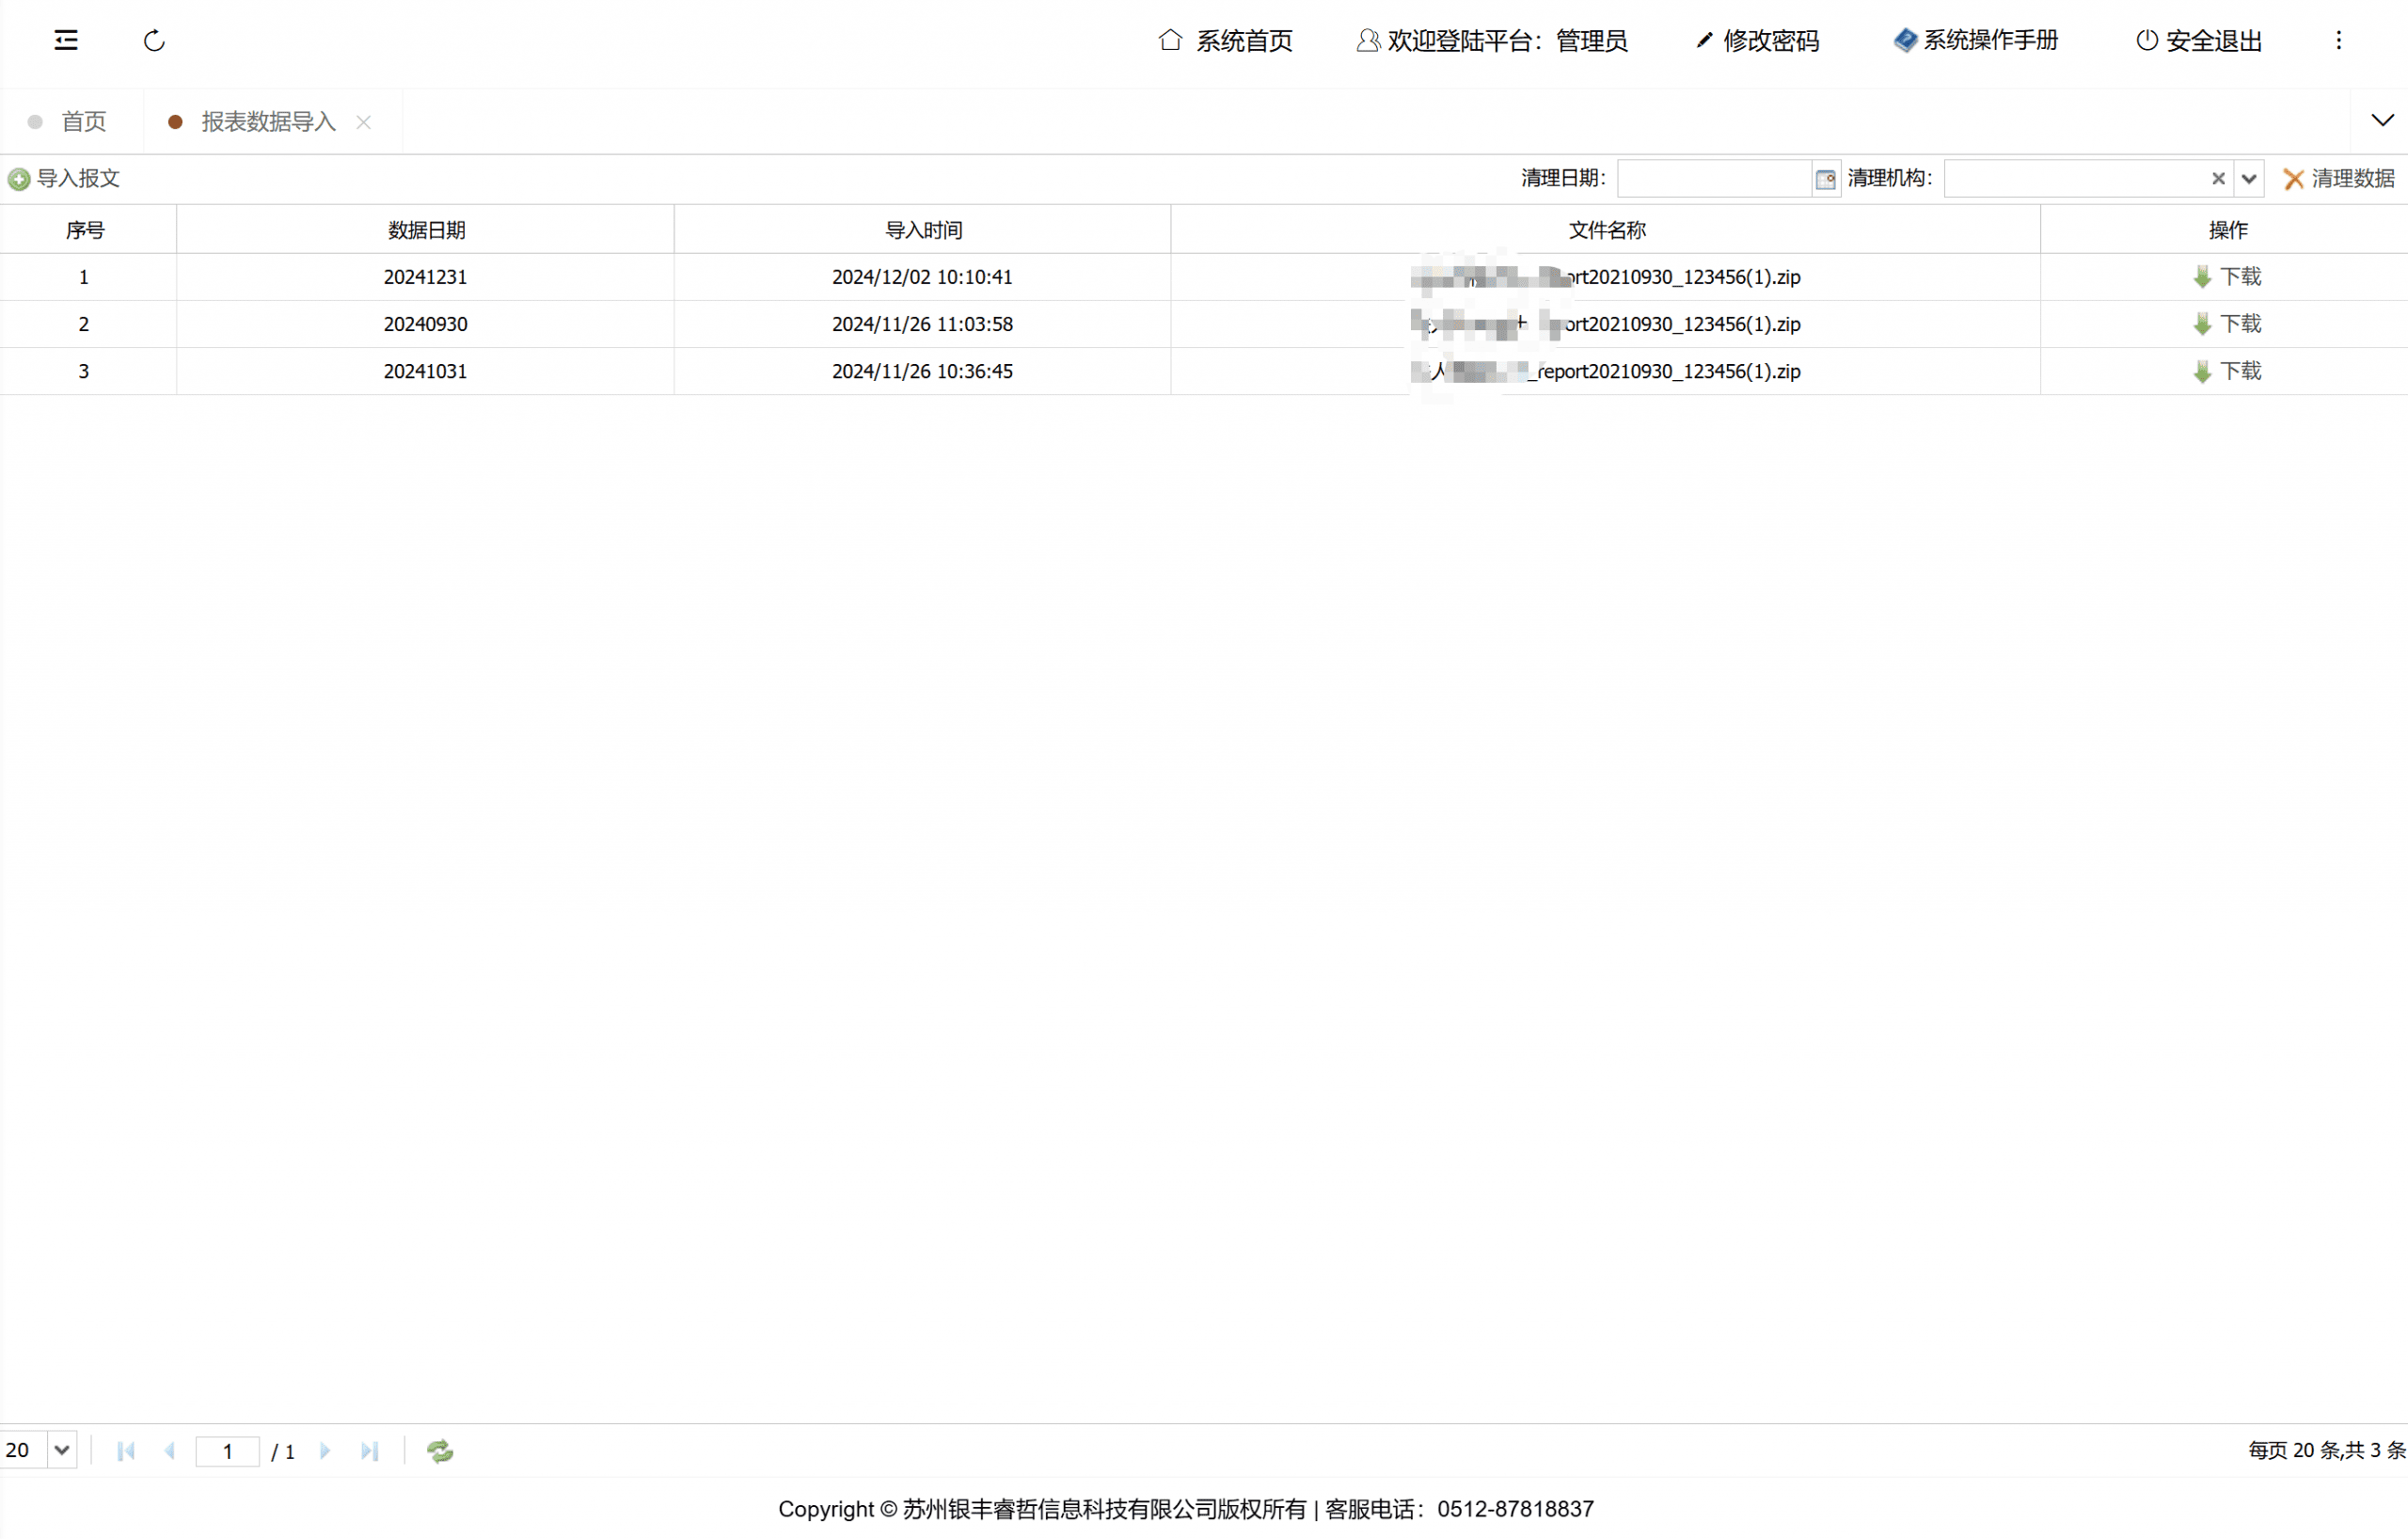Screen dimensions: 2408x1539
Task: Switch to the 首页 tab
Action: point(83,122)
